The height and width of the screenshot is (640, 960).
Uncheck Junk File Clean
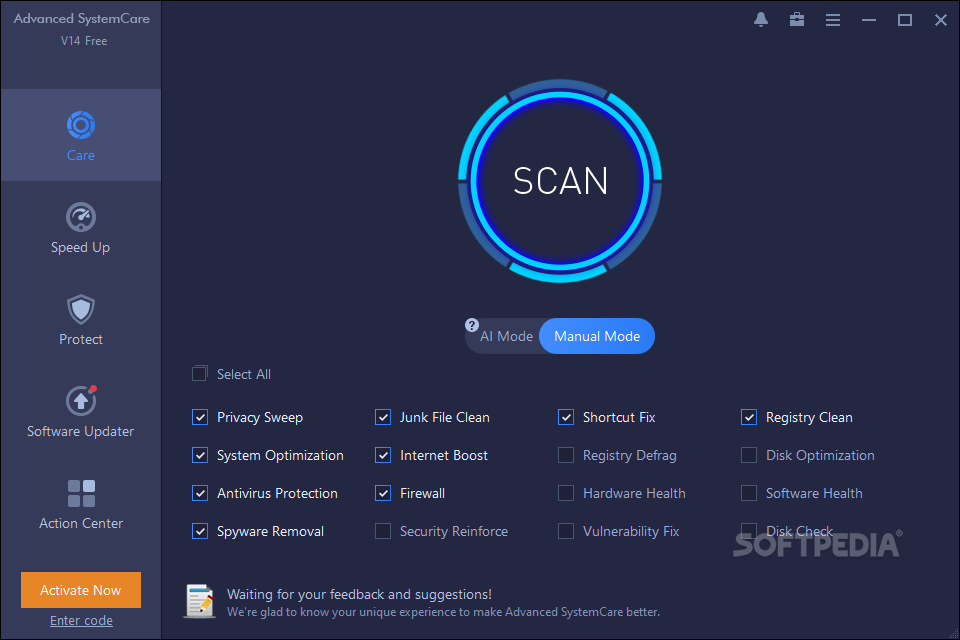click(383, 417)
